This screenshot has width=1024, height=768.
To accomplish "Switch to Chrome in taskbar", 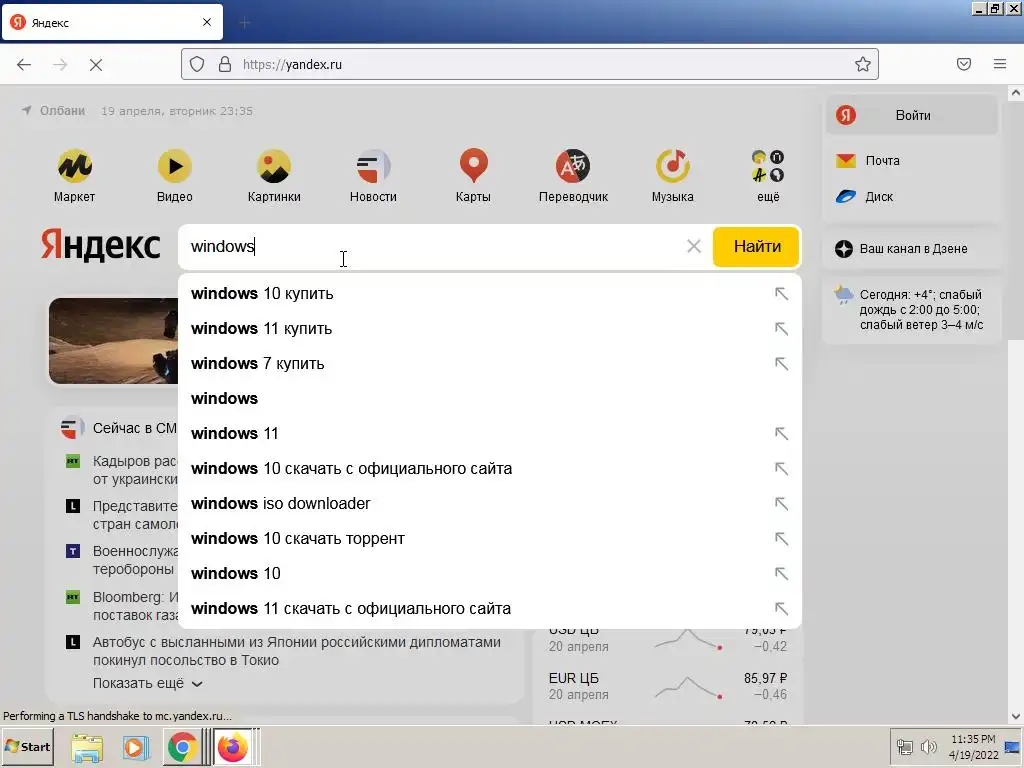I will (183, 748).
